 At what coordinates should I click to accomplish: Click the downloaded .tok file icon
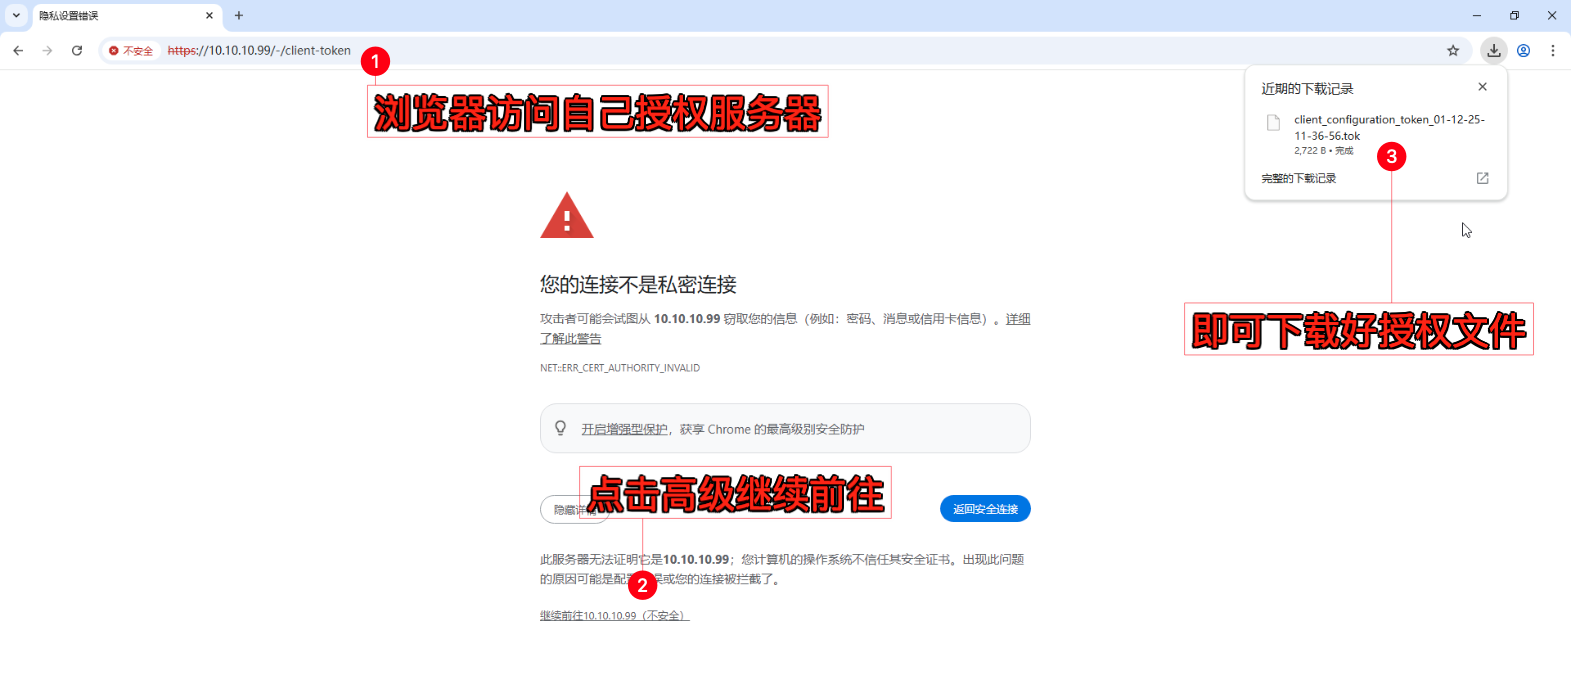tap(1273, 123)
